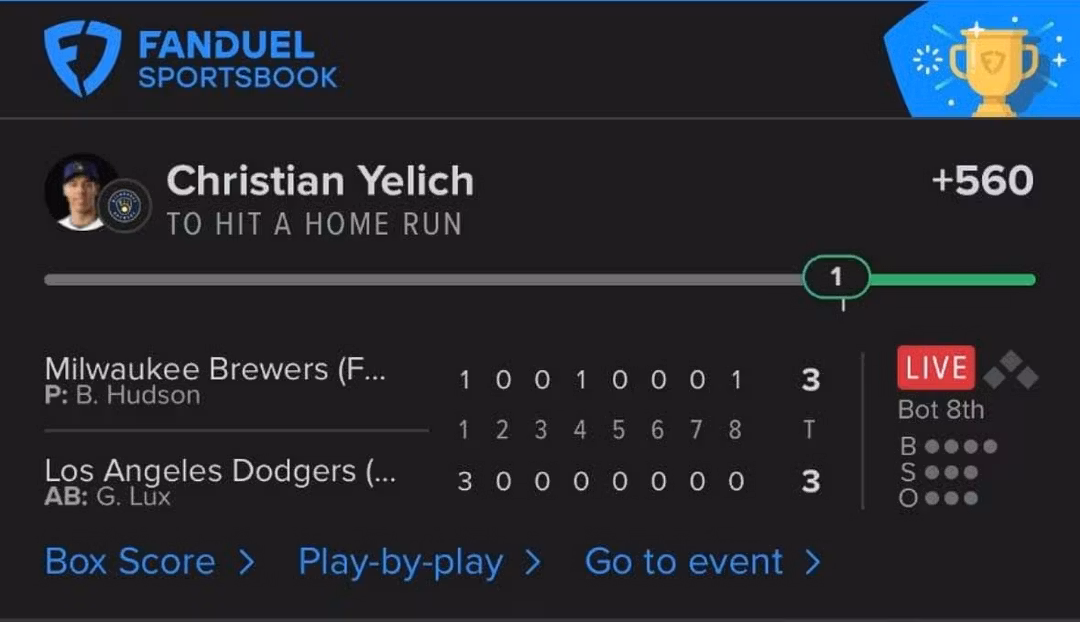The width and height of the screenshot is (1080, 622).
Task: Select the Milwaukee Brewers team row
Action: click(x=215, y=380)
